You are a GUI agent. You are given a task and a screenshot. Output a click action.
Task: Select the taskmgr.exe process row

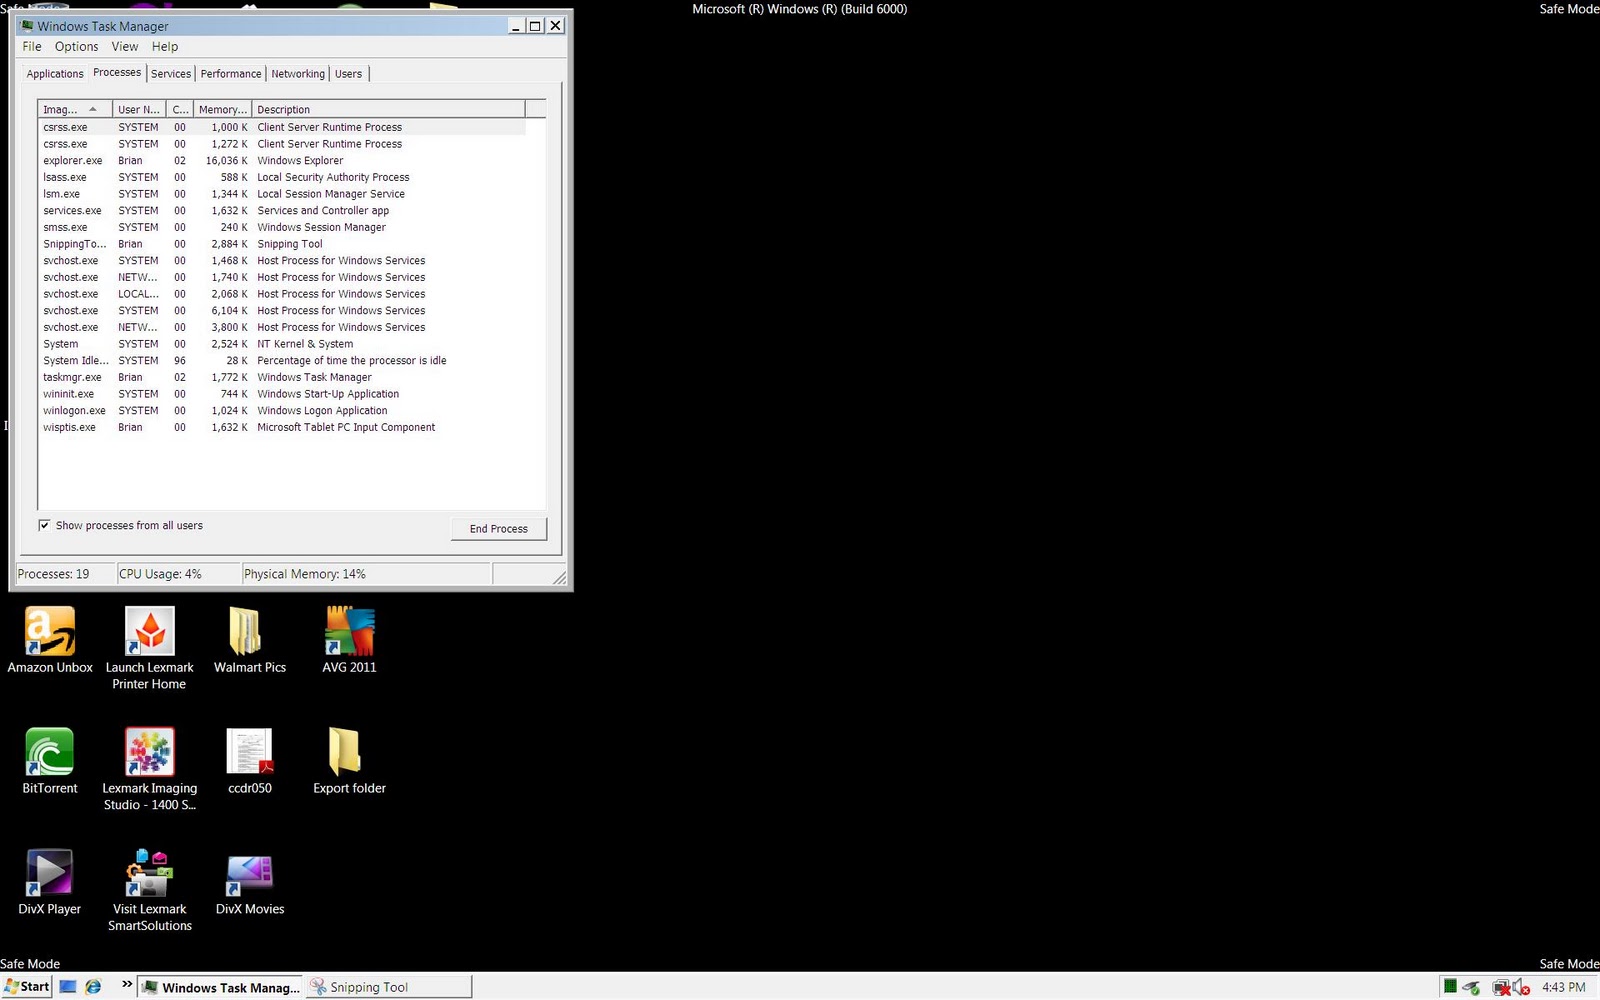(x=282, y=377)
